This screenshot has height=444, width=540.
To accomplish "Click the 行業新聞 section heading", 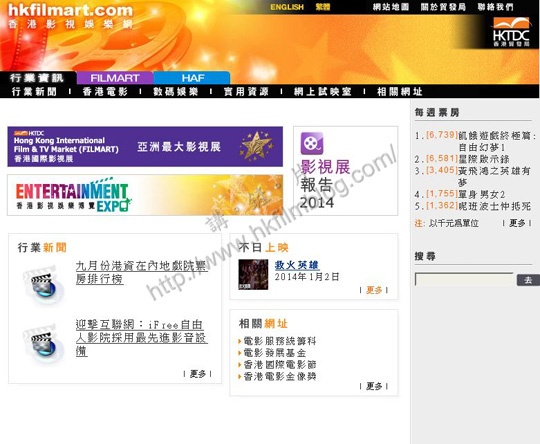I will (x=42, y=247).
